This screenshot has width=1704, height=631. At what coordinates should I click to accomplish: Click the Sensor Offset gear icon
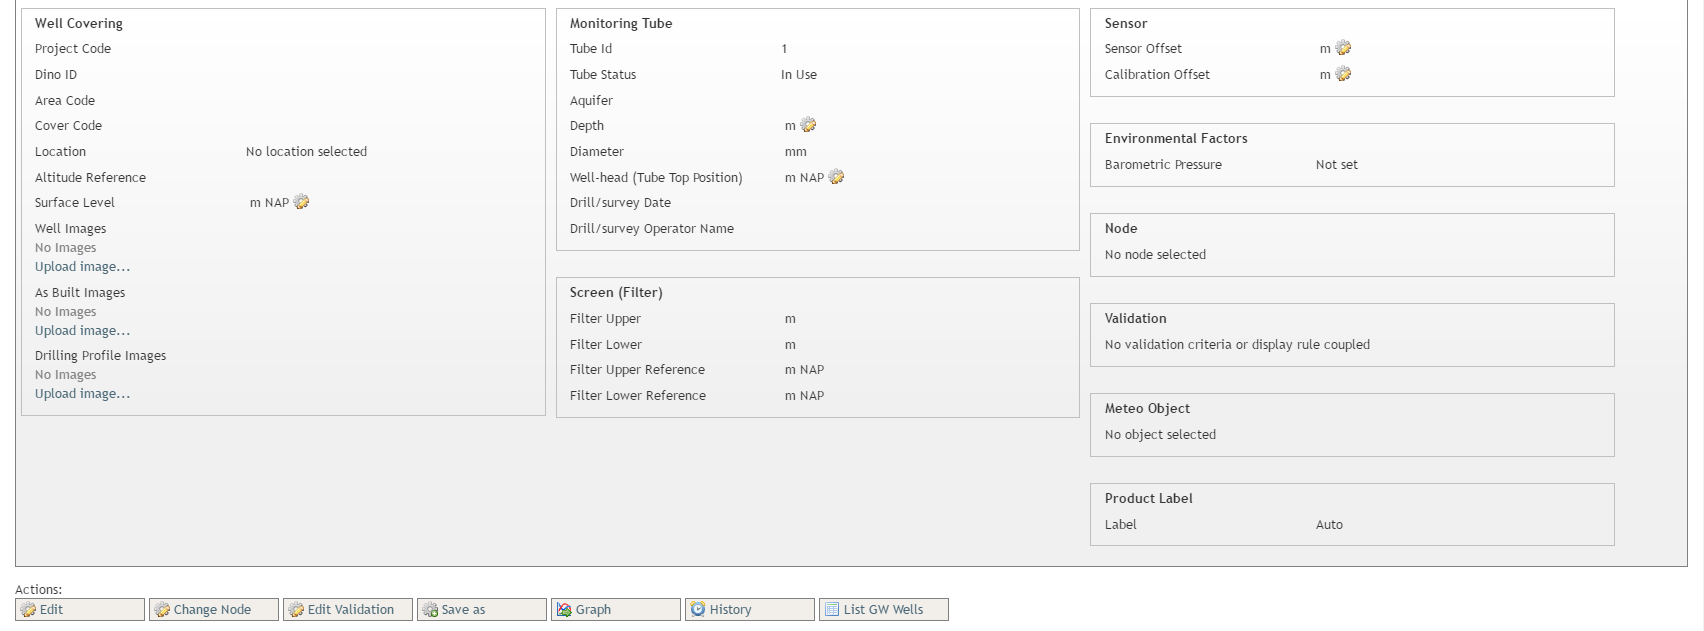click(1343, 48)
